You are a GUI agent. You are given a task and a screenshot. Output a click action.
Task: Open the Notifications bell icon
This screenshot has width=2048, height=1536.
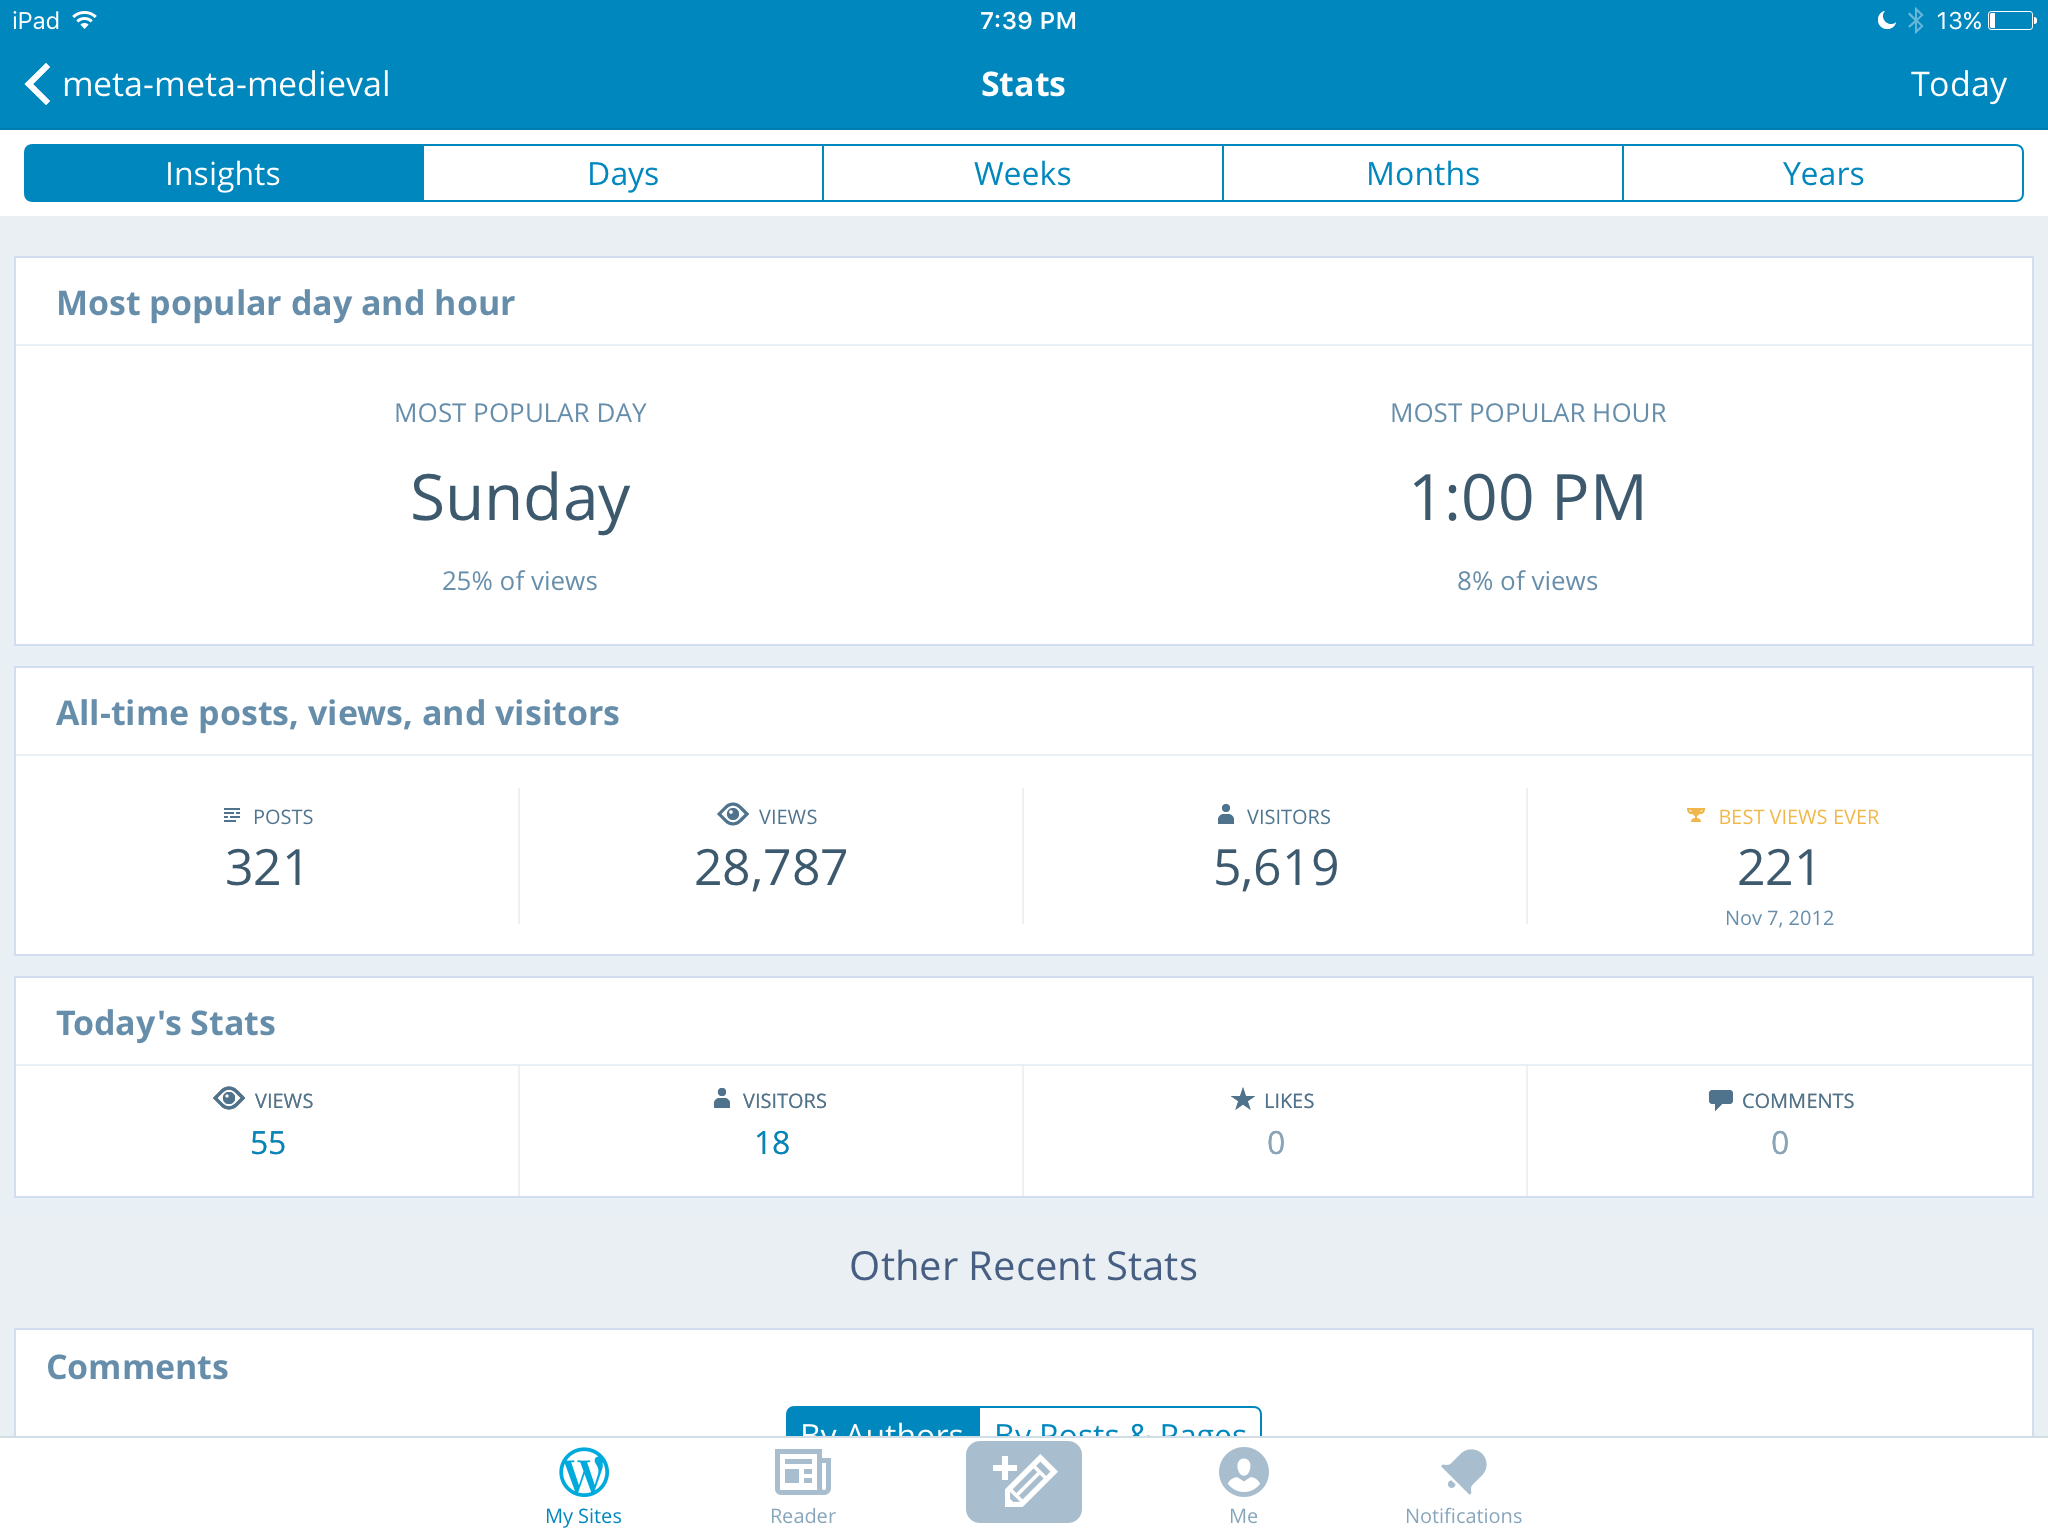coord(1463,1473)
